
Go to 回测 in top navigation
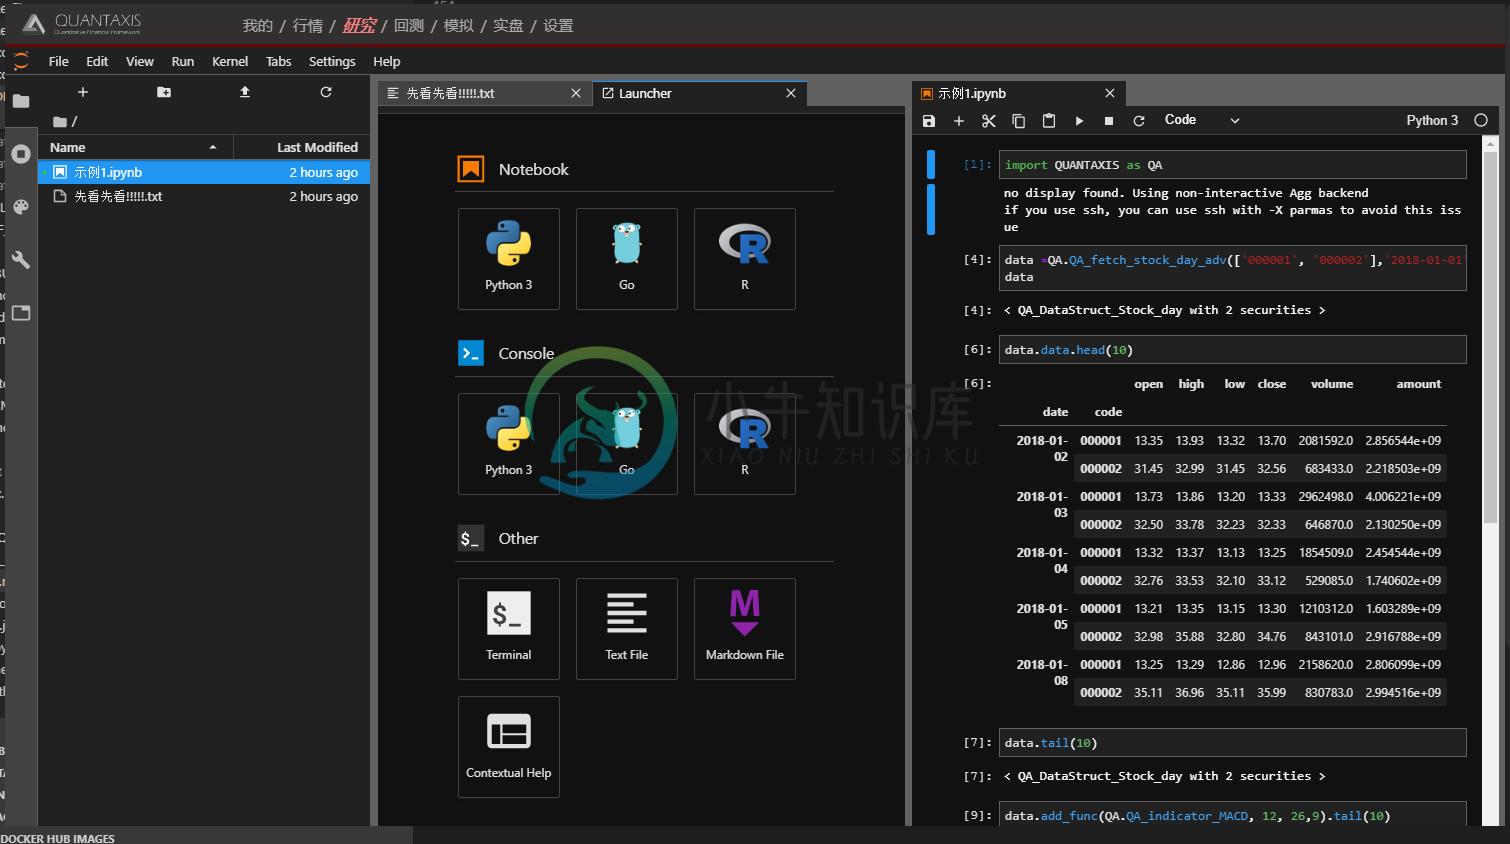409,26
